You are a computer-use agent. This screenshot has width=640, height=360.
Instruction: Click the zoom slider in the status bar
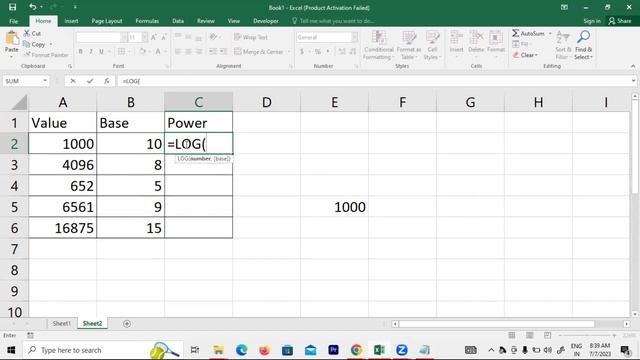(x=587, y=335)
